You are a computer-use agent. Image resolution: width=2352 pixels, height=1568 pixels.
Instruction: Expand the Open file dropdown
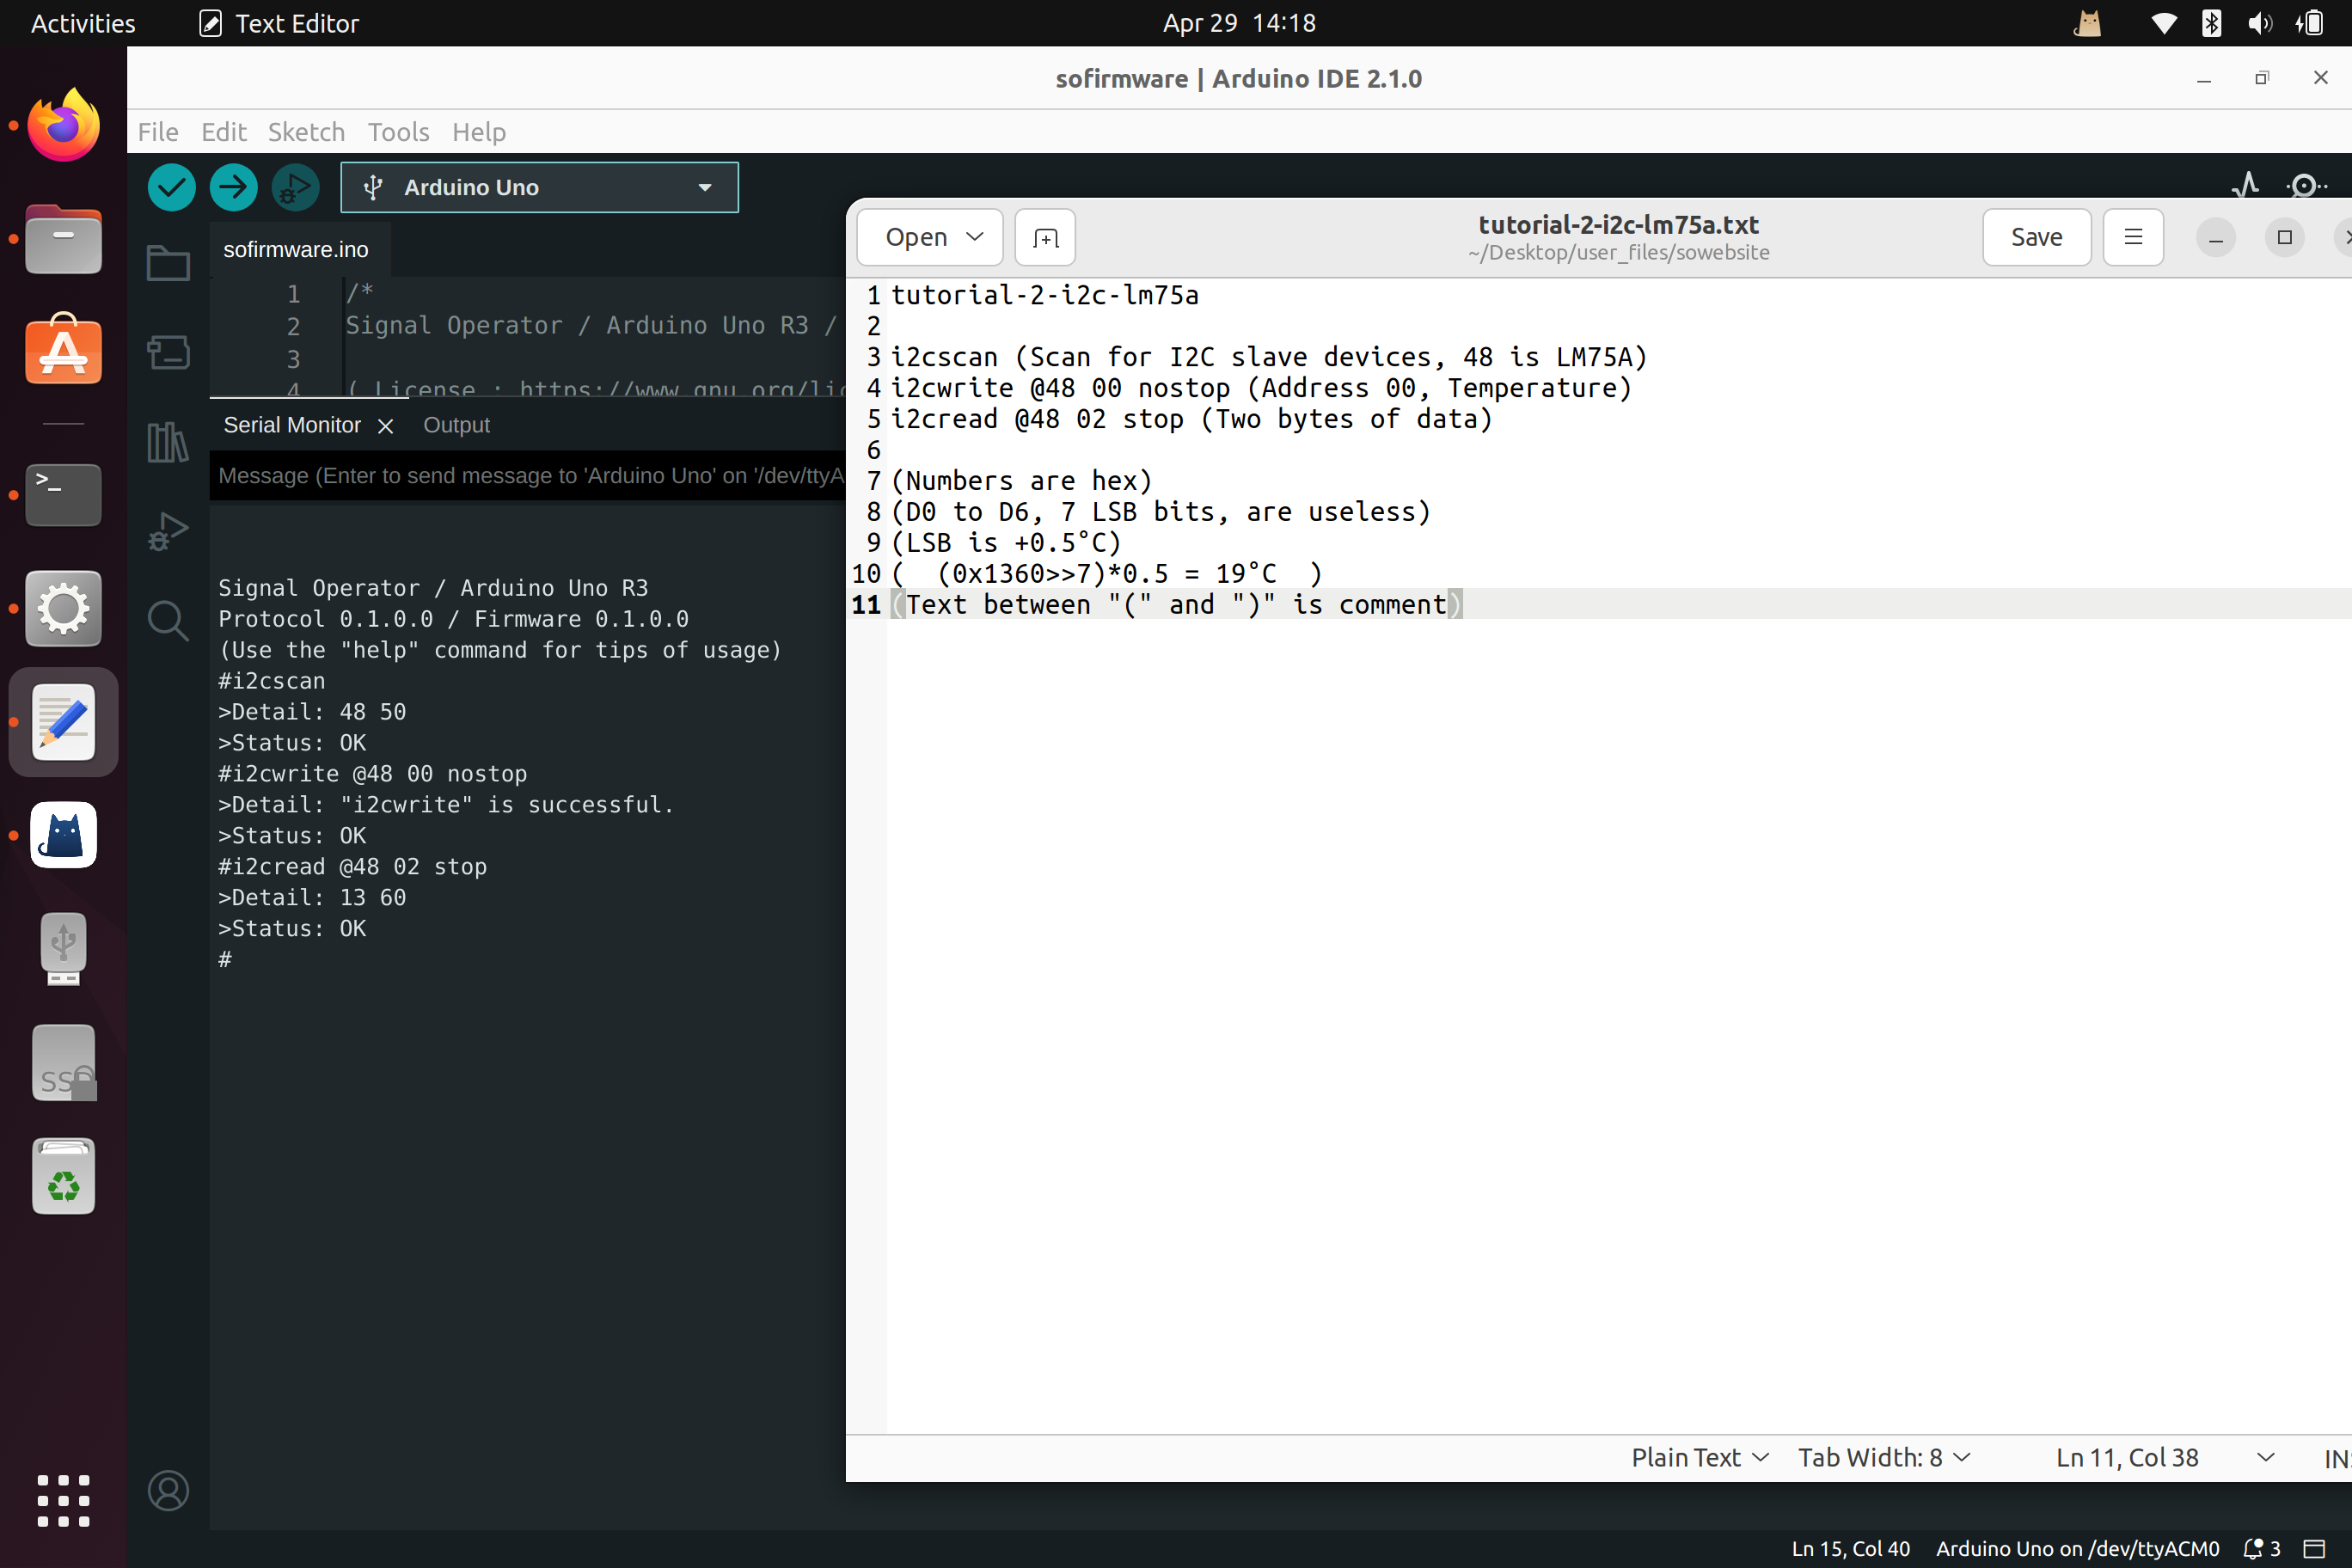tap(974, 238)
